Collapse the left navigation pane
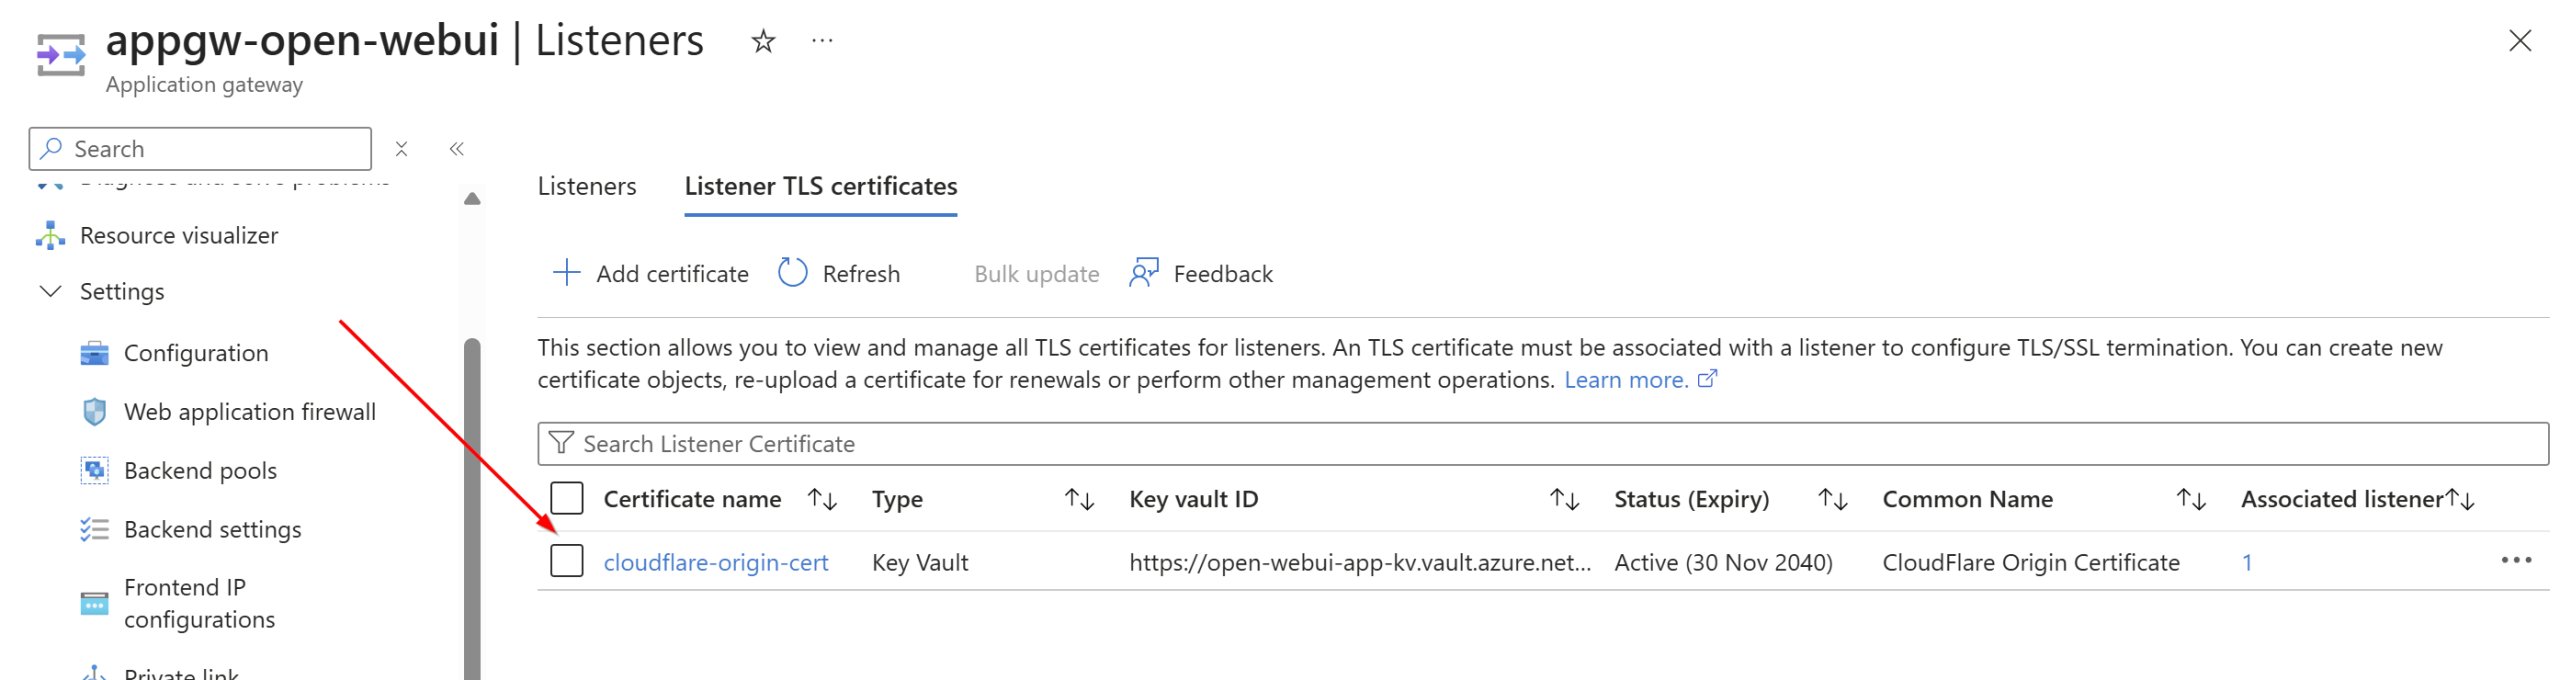2560x680 pixels. [456, 148]
